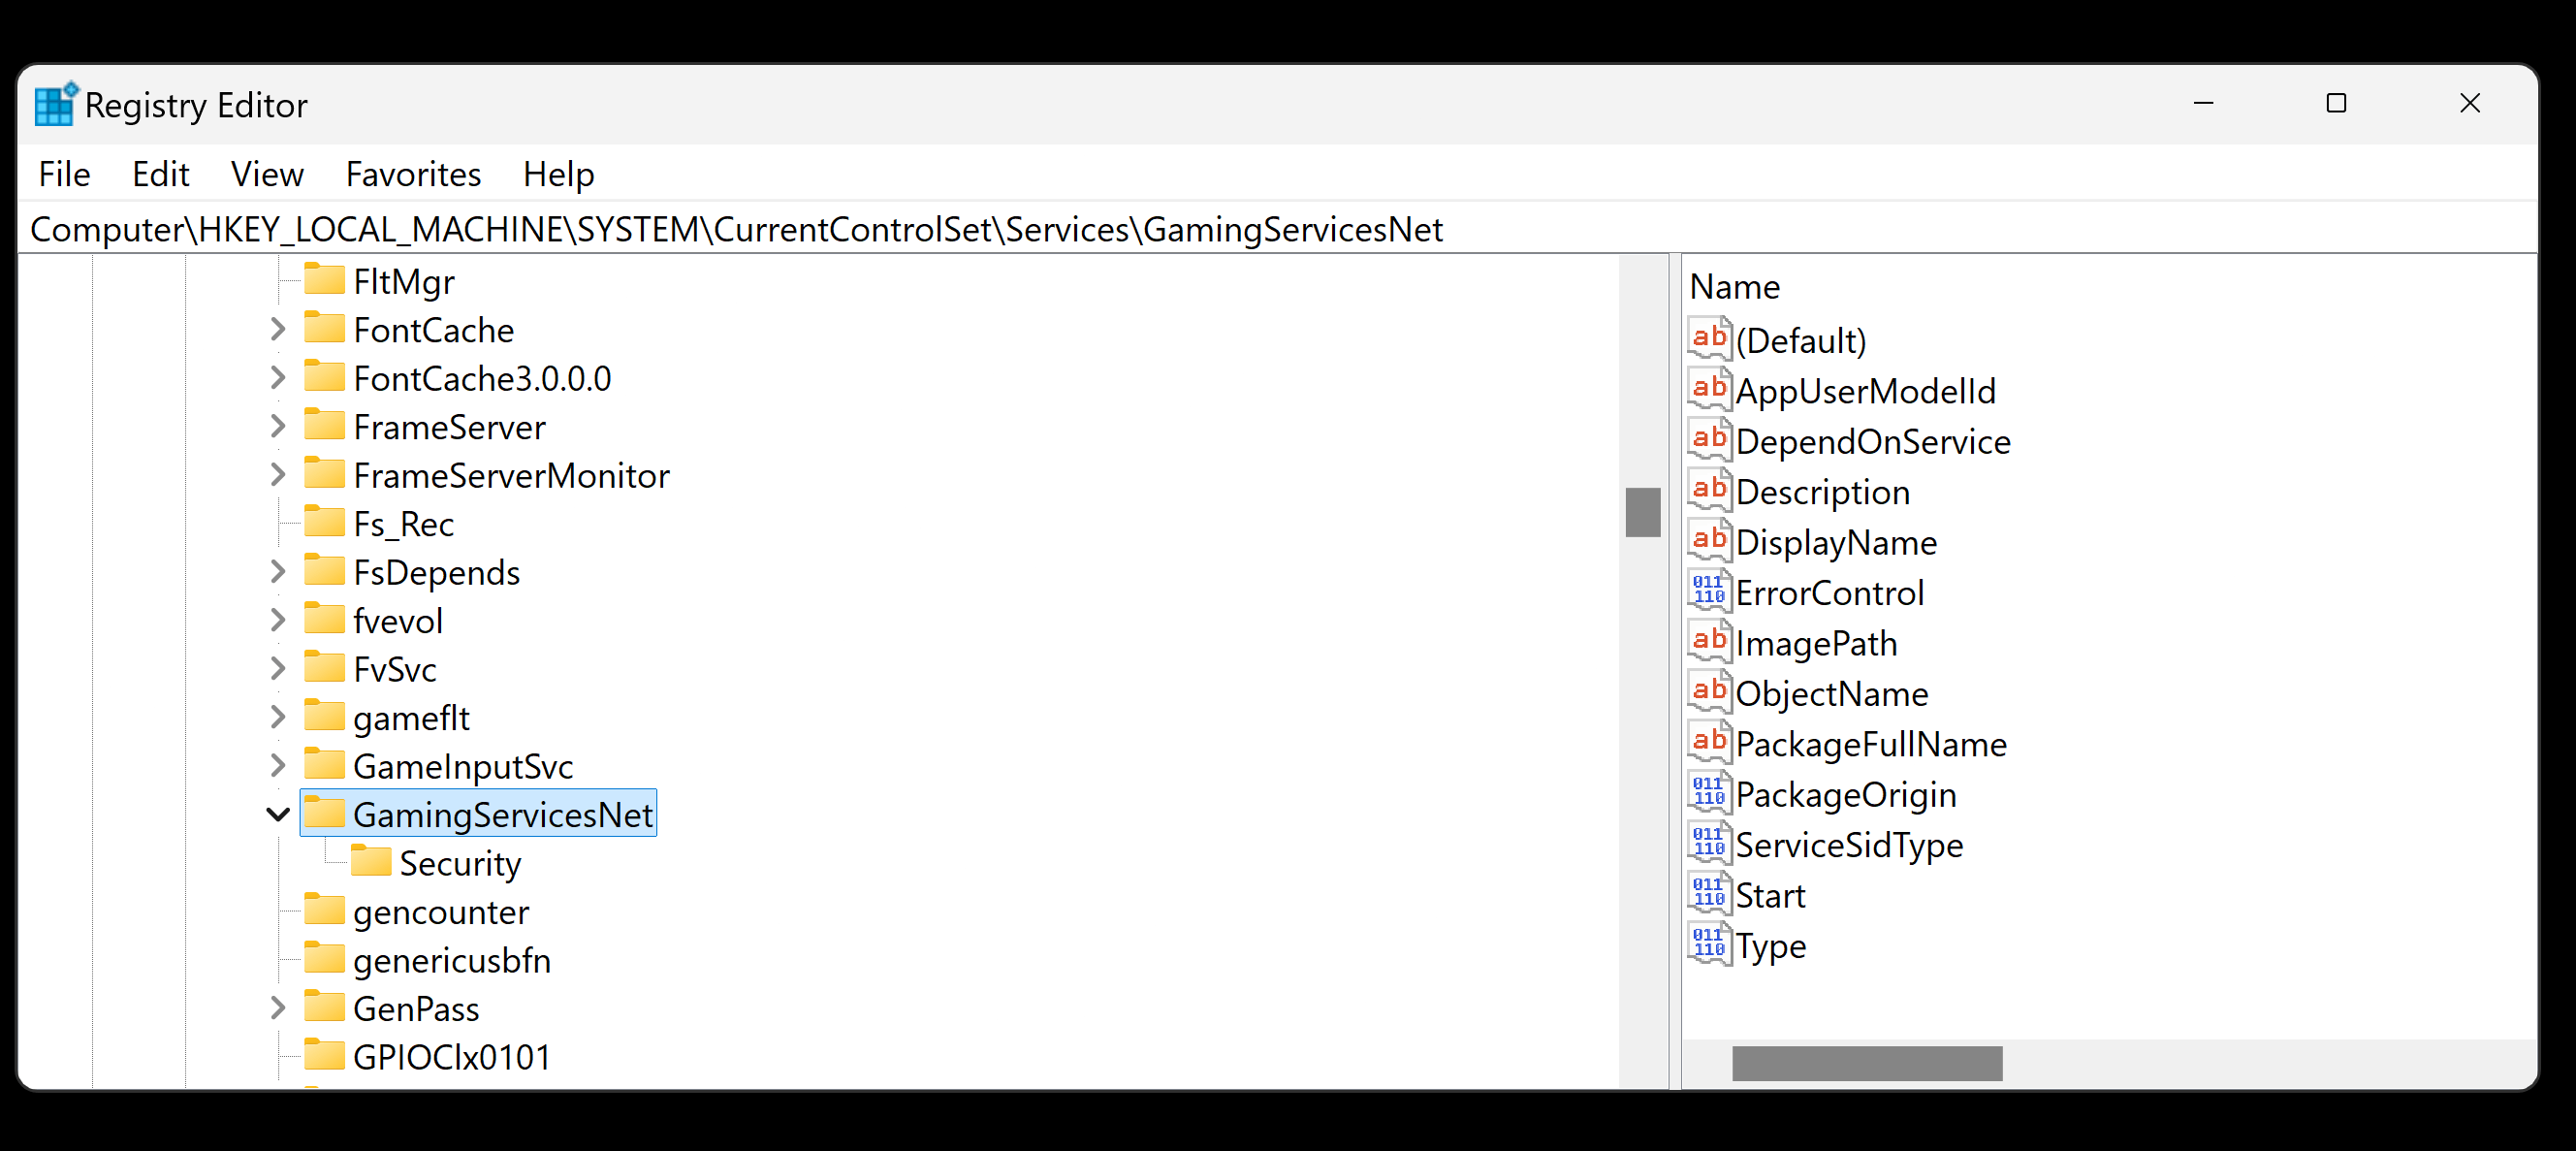The image size is (2576, 1151).
Task: Open the Edit menu
Action: click(160, 174)
